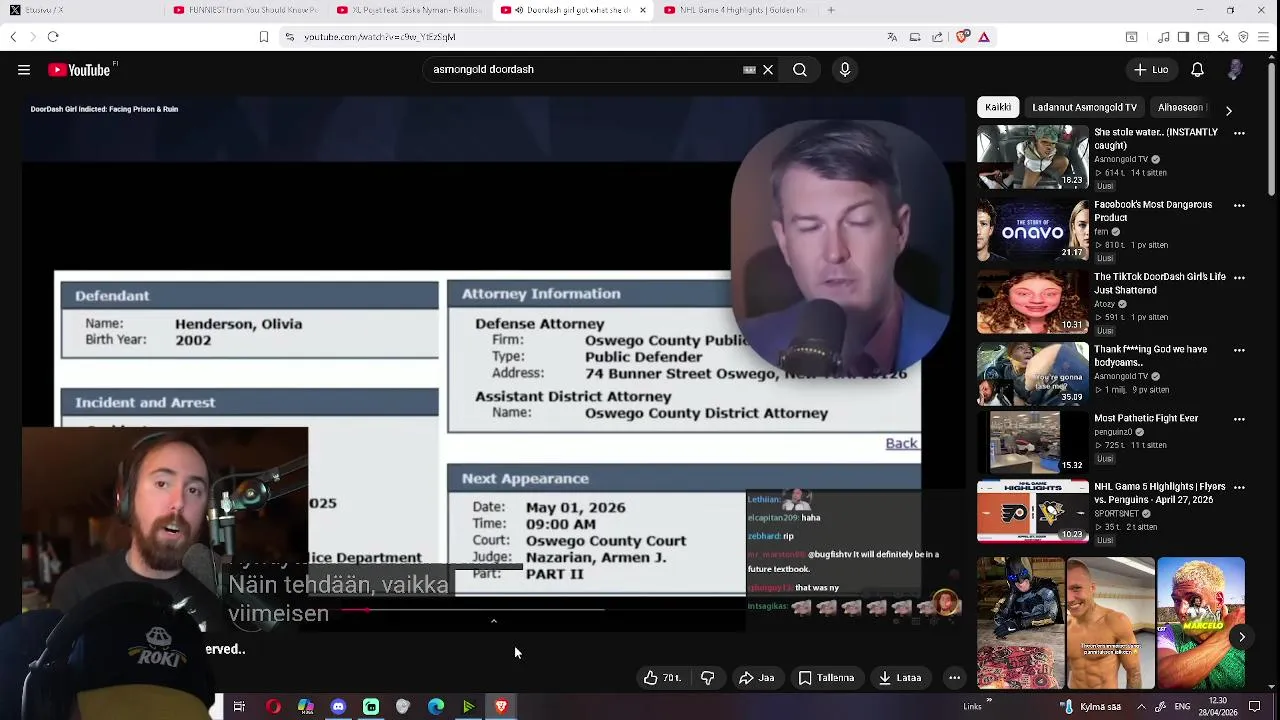
Task: Open options for Facebook's Most Dangerous Product
Action: [1239, 206]
